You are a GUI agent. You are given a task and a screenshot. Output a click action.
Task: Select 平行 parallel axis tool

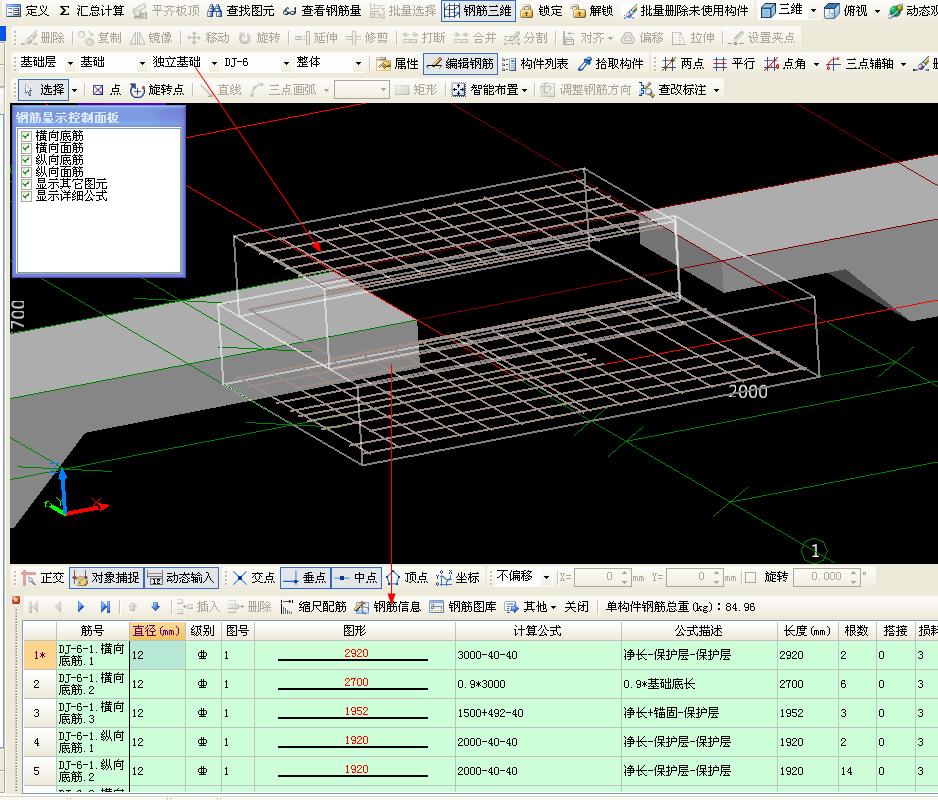[x=734, y=63]
